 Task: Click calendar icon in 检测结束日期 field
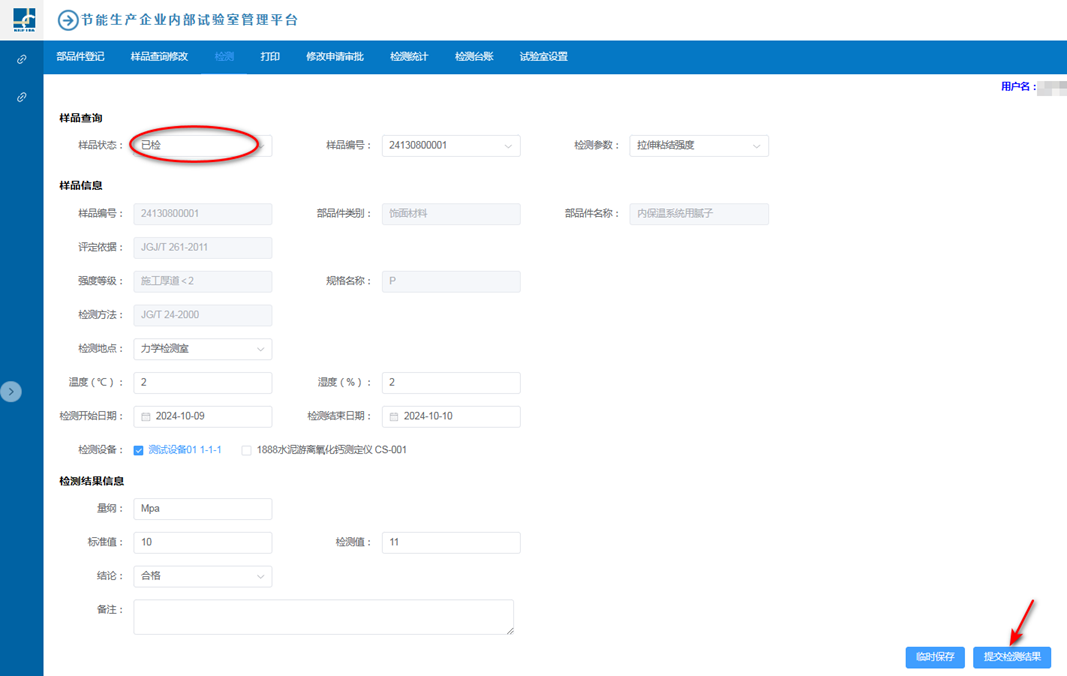point(394,416)
